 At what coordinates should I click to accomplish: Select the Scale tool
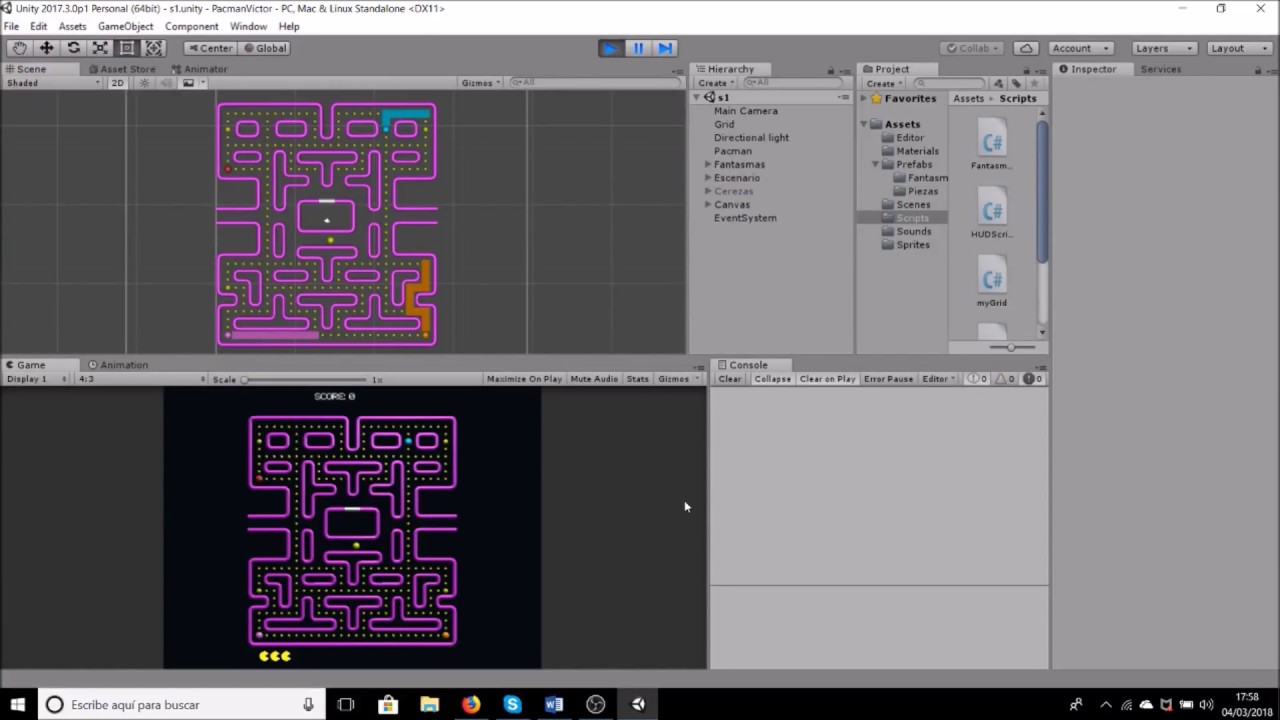(101, 48)
